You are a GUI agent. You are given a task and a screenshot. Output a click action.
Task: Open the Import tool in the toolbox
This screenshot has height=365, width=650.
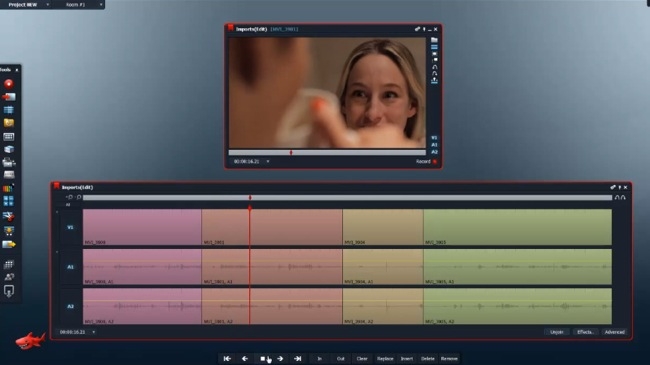coord(9,97)
